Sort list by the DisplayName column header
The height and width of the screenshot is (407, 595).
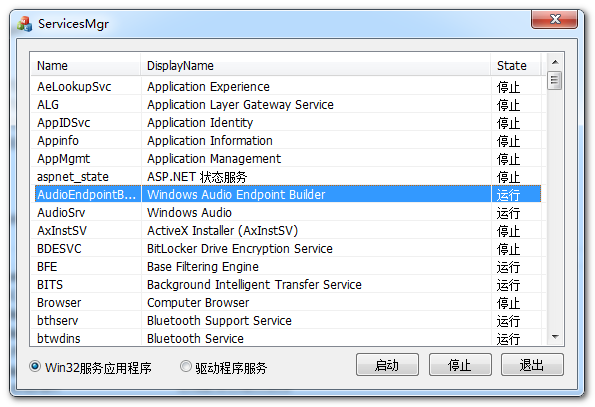point(316,66)
